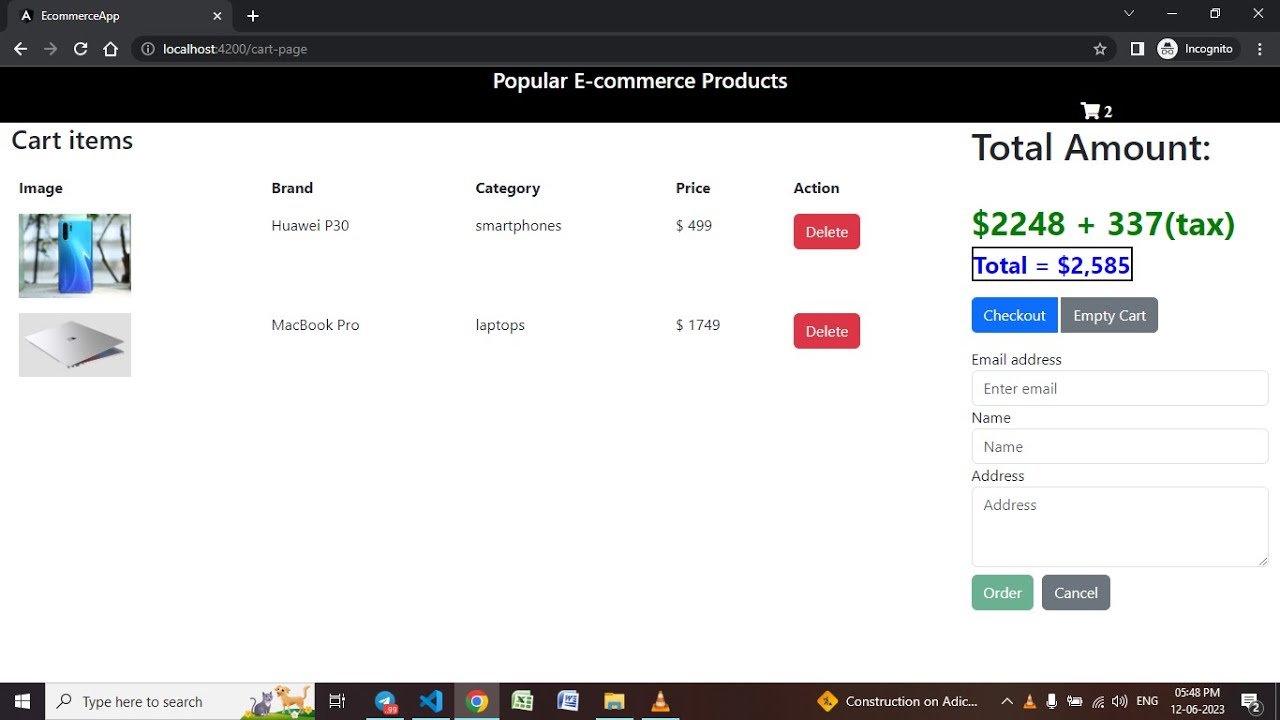Delete the Huawei P30 item
Screen dimensions: 1280x720
[827, 232]
